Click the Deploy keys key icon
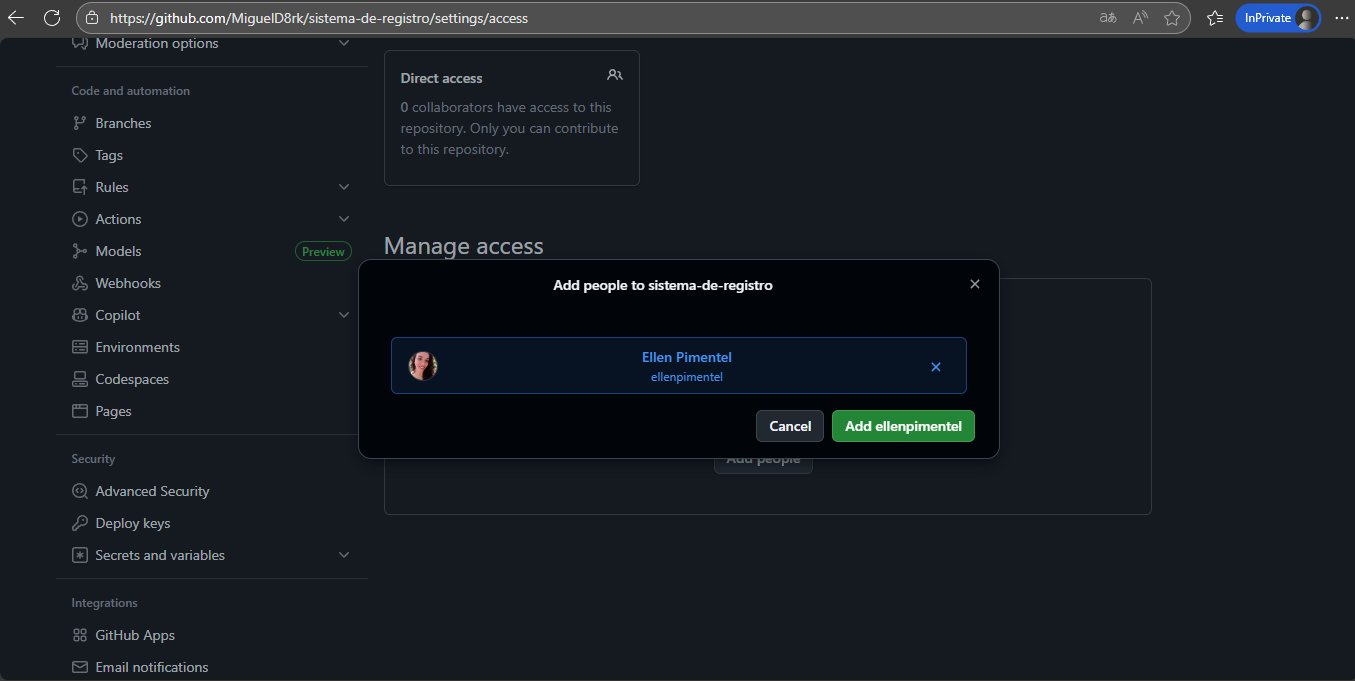The image size is (1355, 681). pos(80,523)
